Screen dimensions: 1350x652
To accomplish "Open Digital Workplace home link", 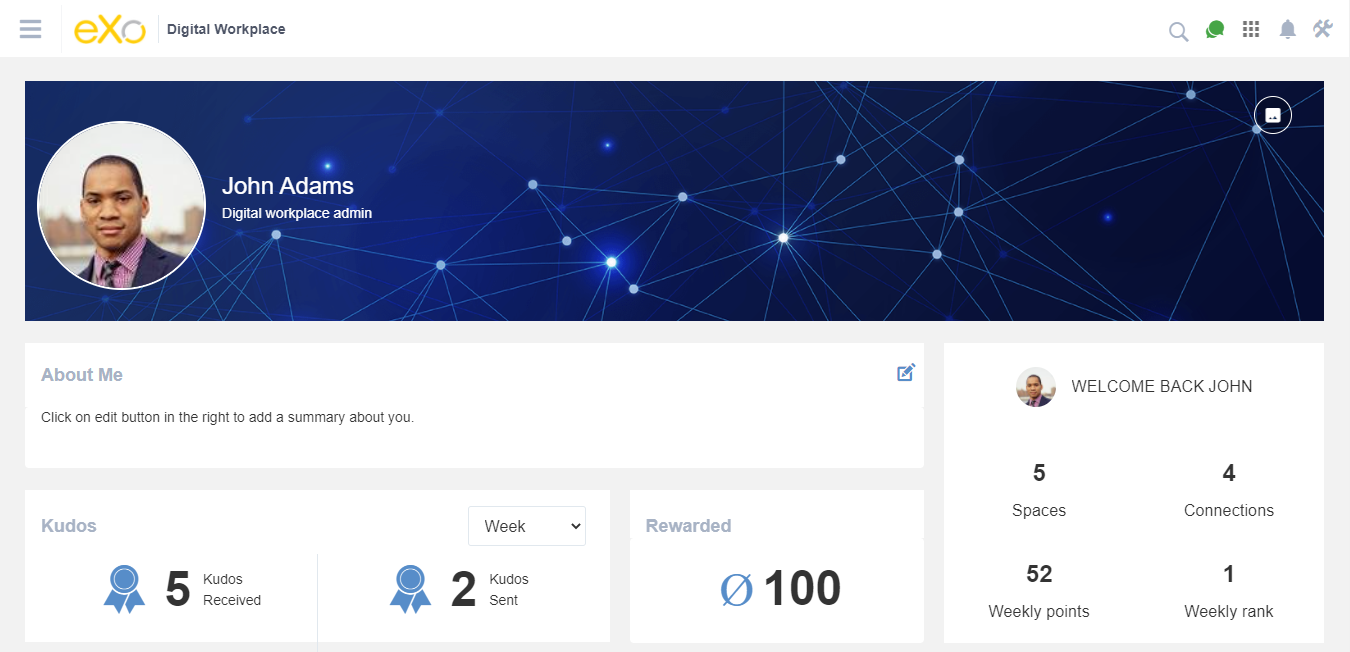I will point(226,30).
